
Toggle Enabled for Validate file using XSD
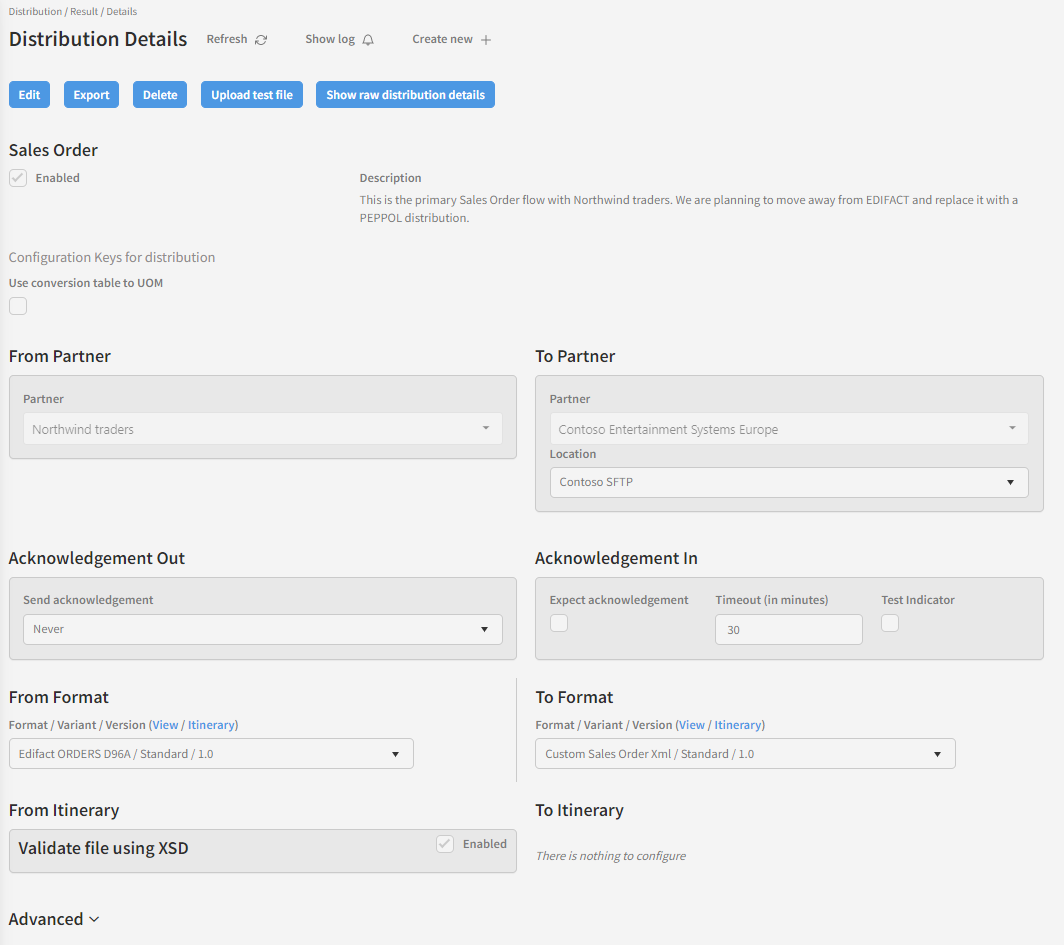point(445,844)
